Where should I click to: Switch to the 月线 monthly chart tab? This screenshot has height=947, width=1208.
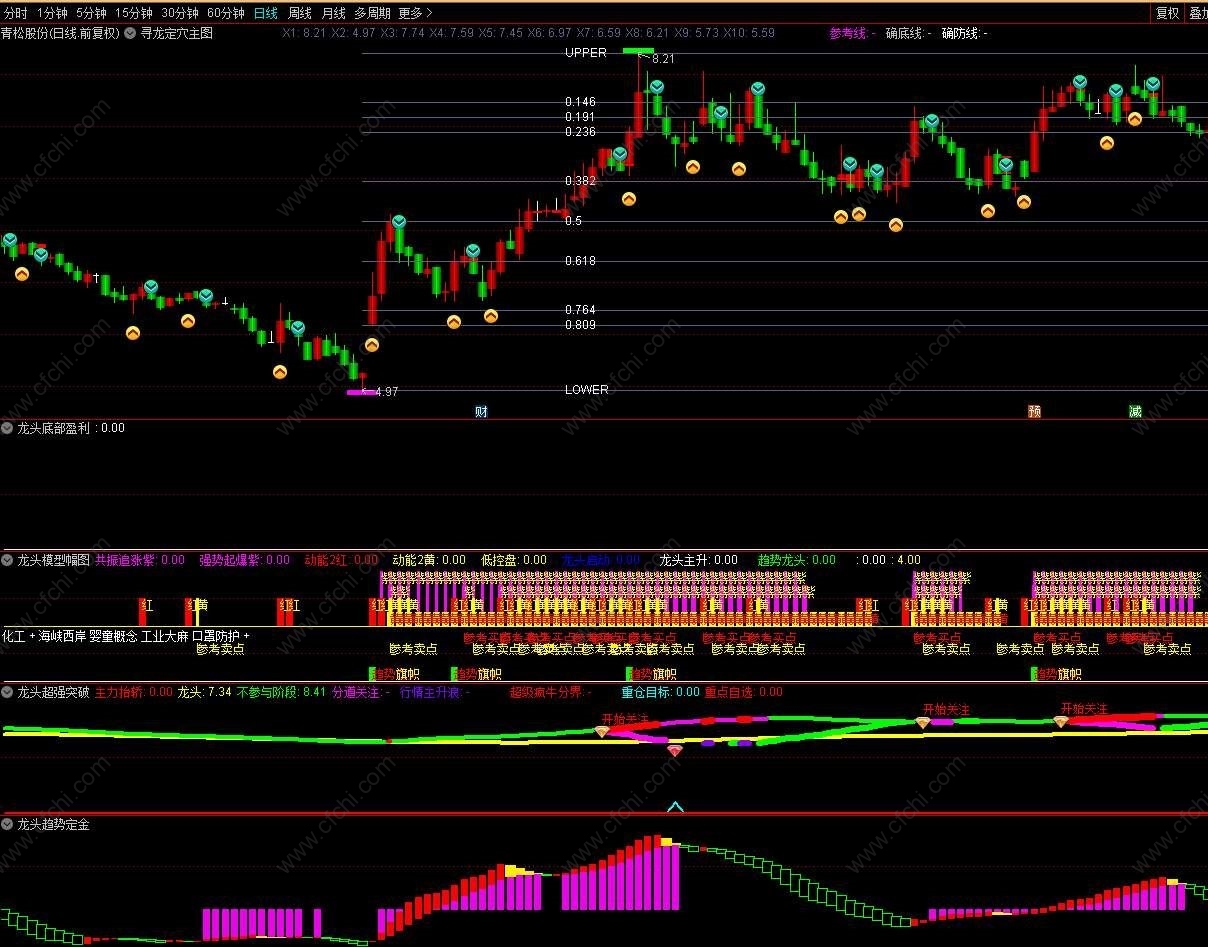point(334,13)
